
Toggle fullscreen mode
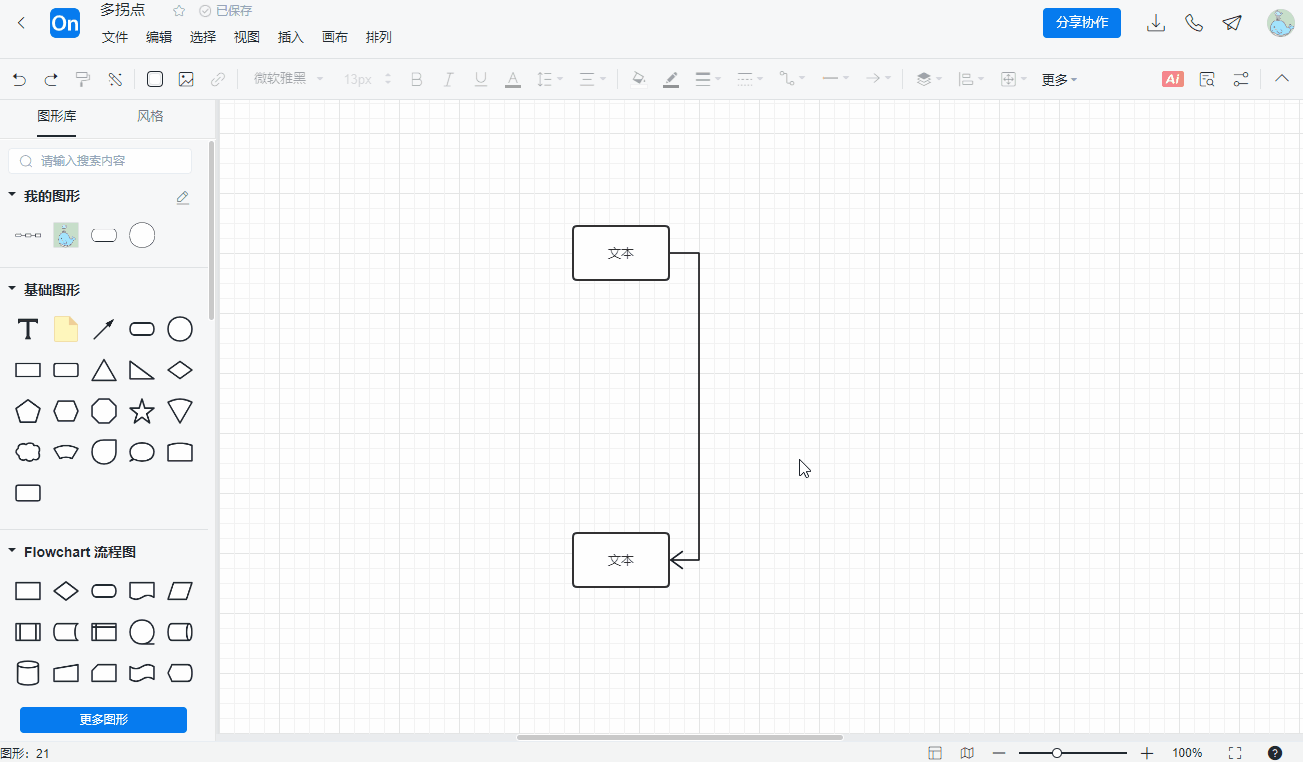[1235, 753]
